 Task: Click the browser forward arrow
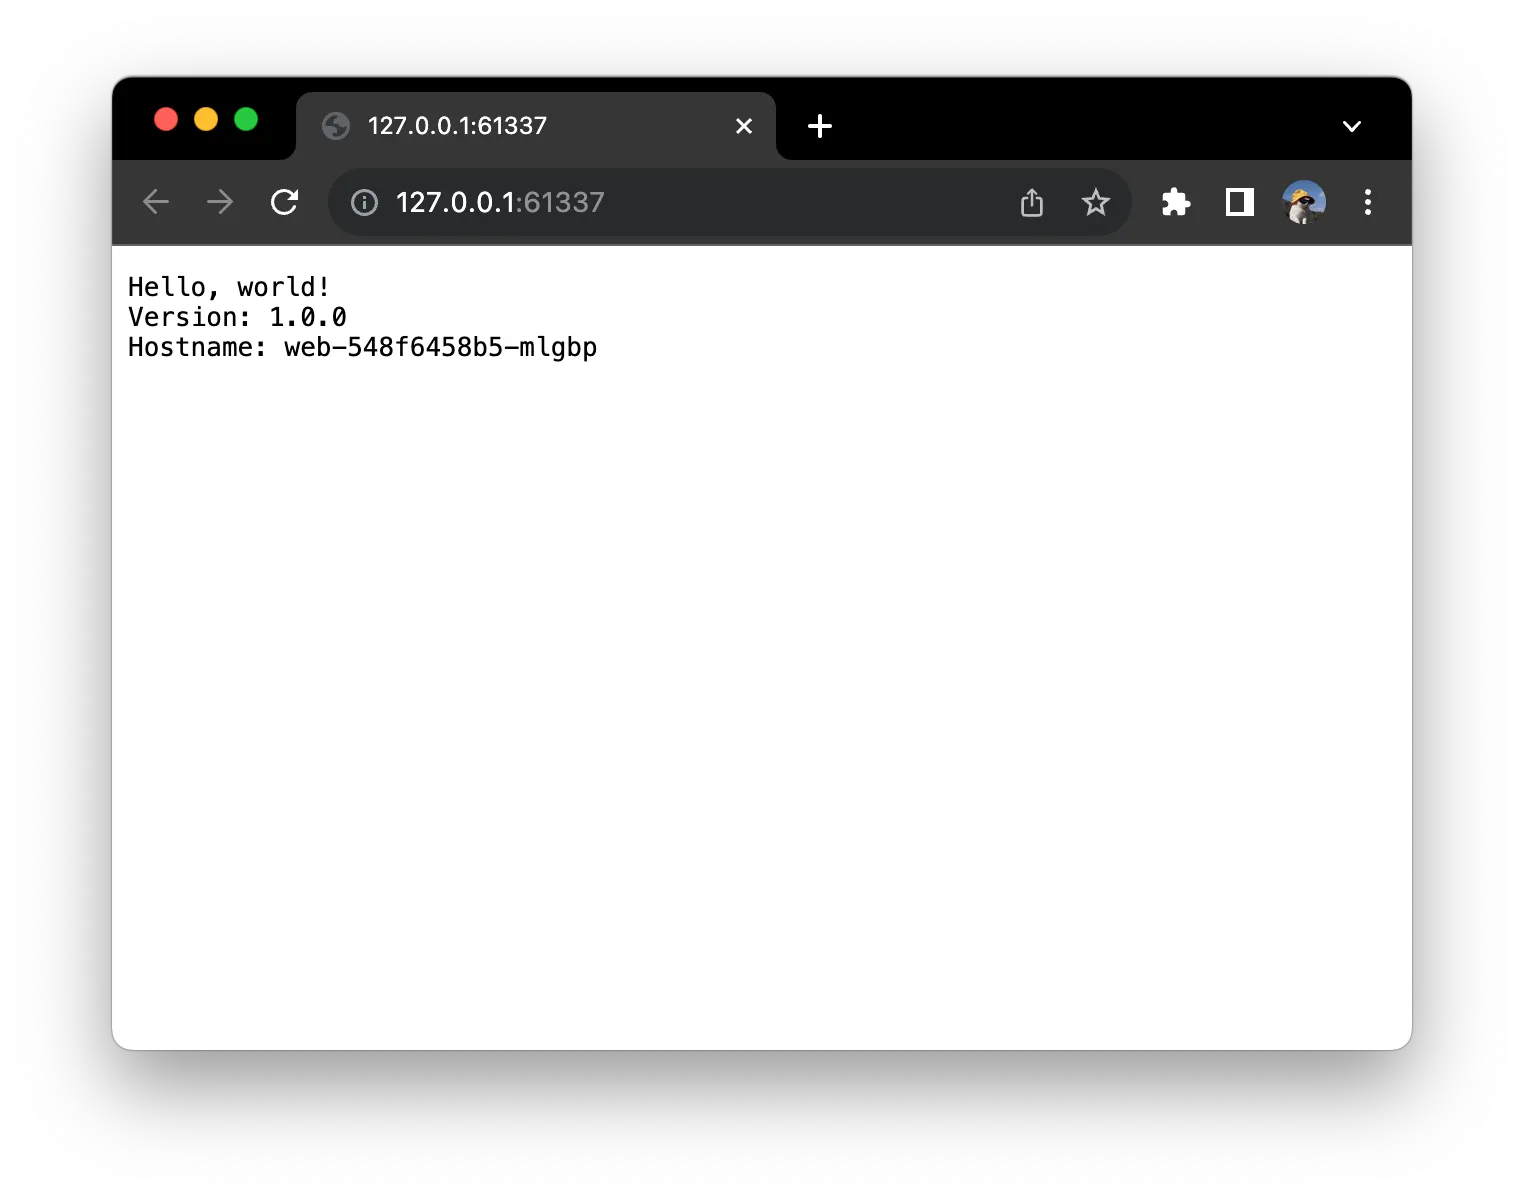(x=220, y=202)
